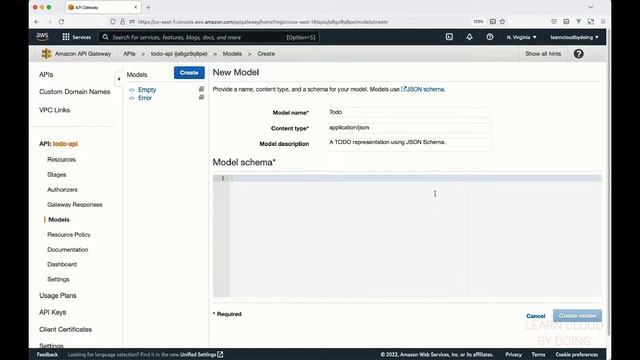
Task: Open Gateway Responses in the sidebar
Action: (x=75, y=205)
